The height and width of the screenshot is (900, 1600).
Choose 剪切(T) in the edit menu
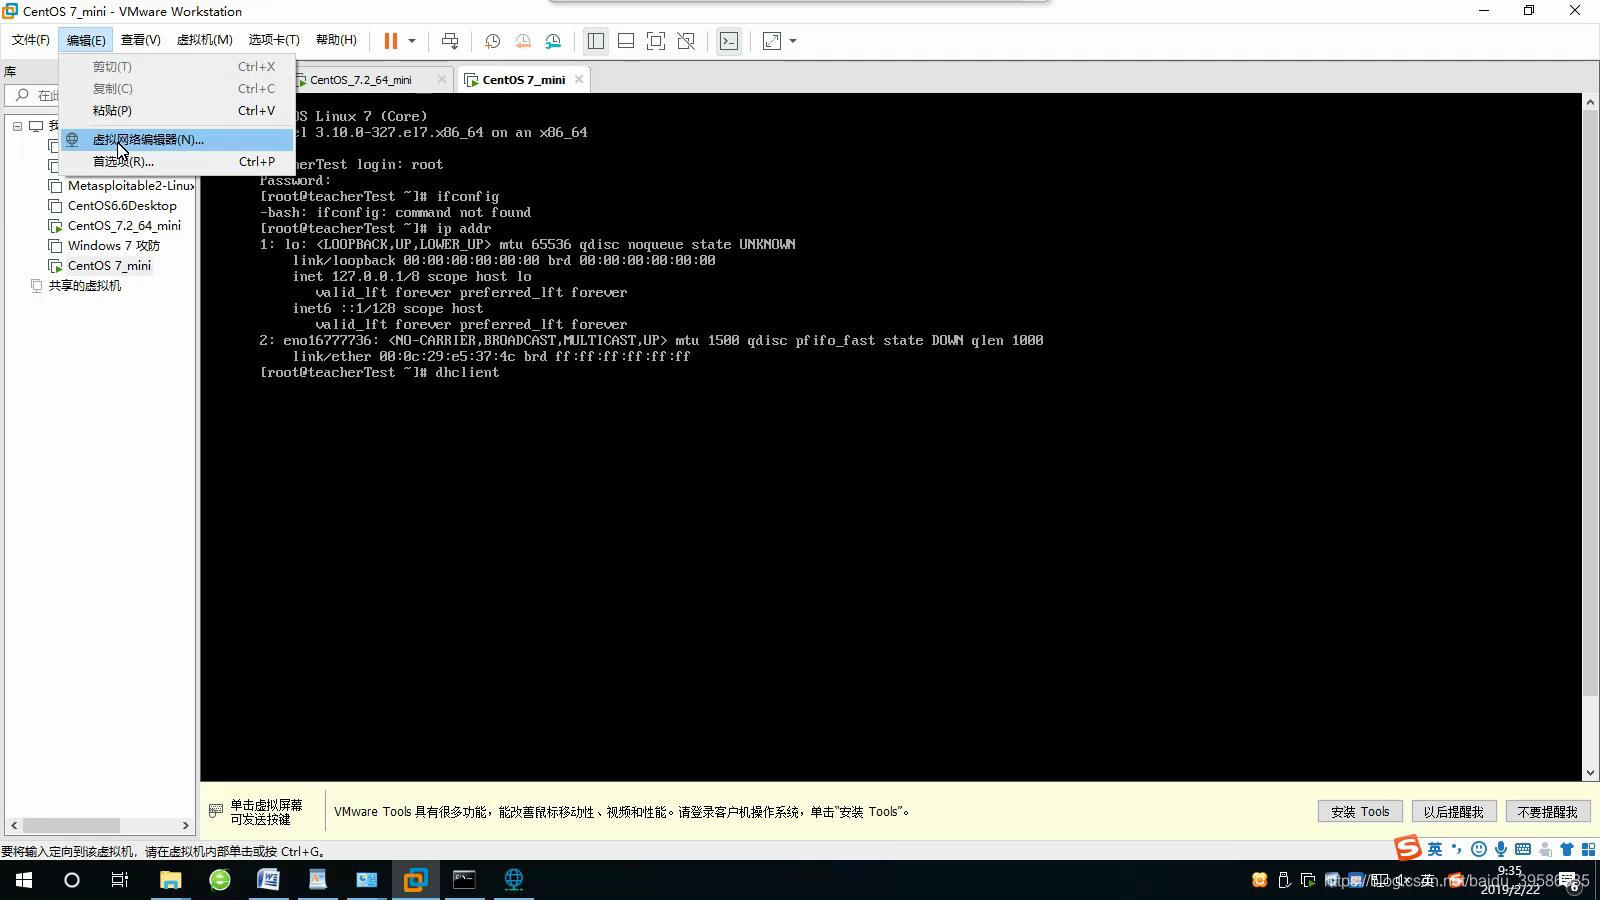pyautogui.click(x=177, y=66)
